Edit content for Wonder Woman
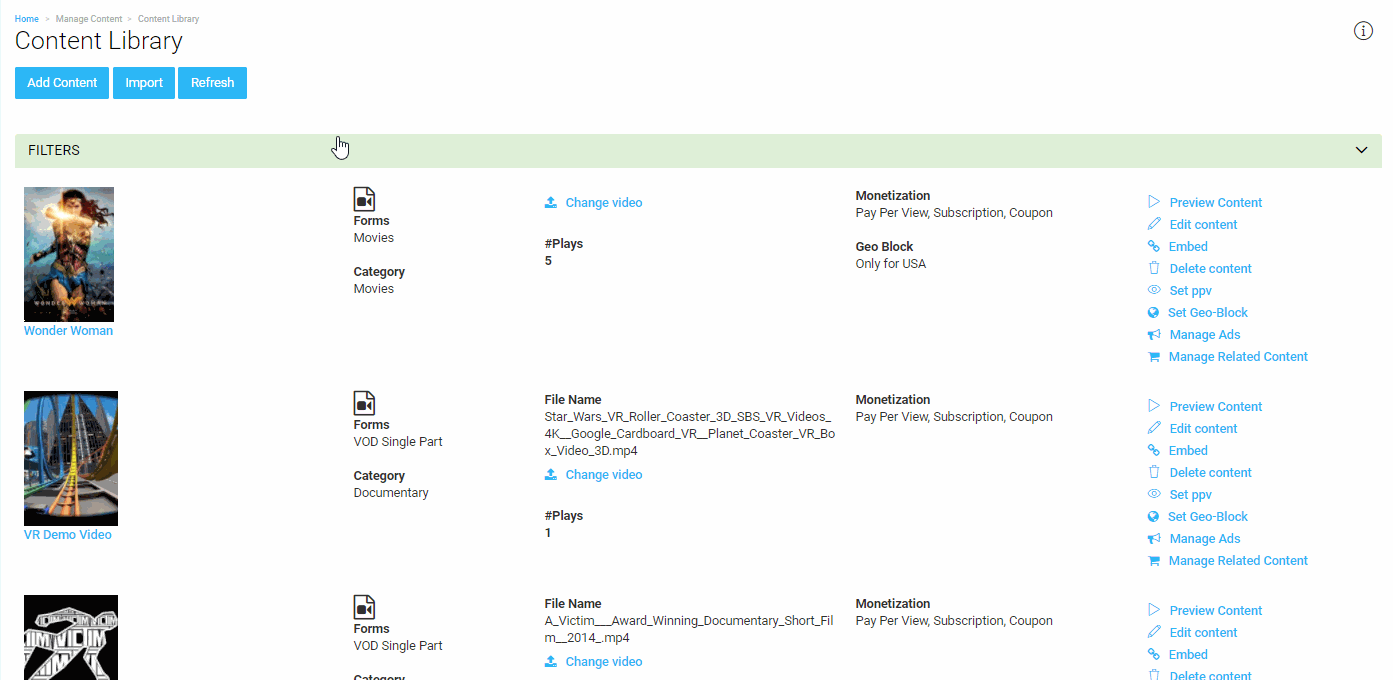 point(1203,225)
